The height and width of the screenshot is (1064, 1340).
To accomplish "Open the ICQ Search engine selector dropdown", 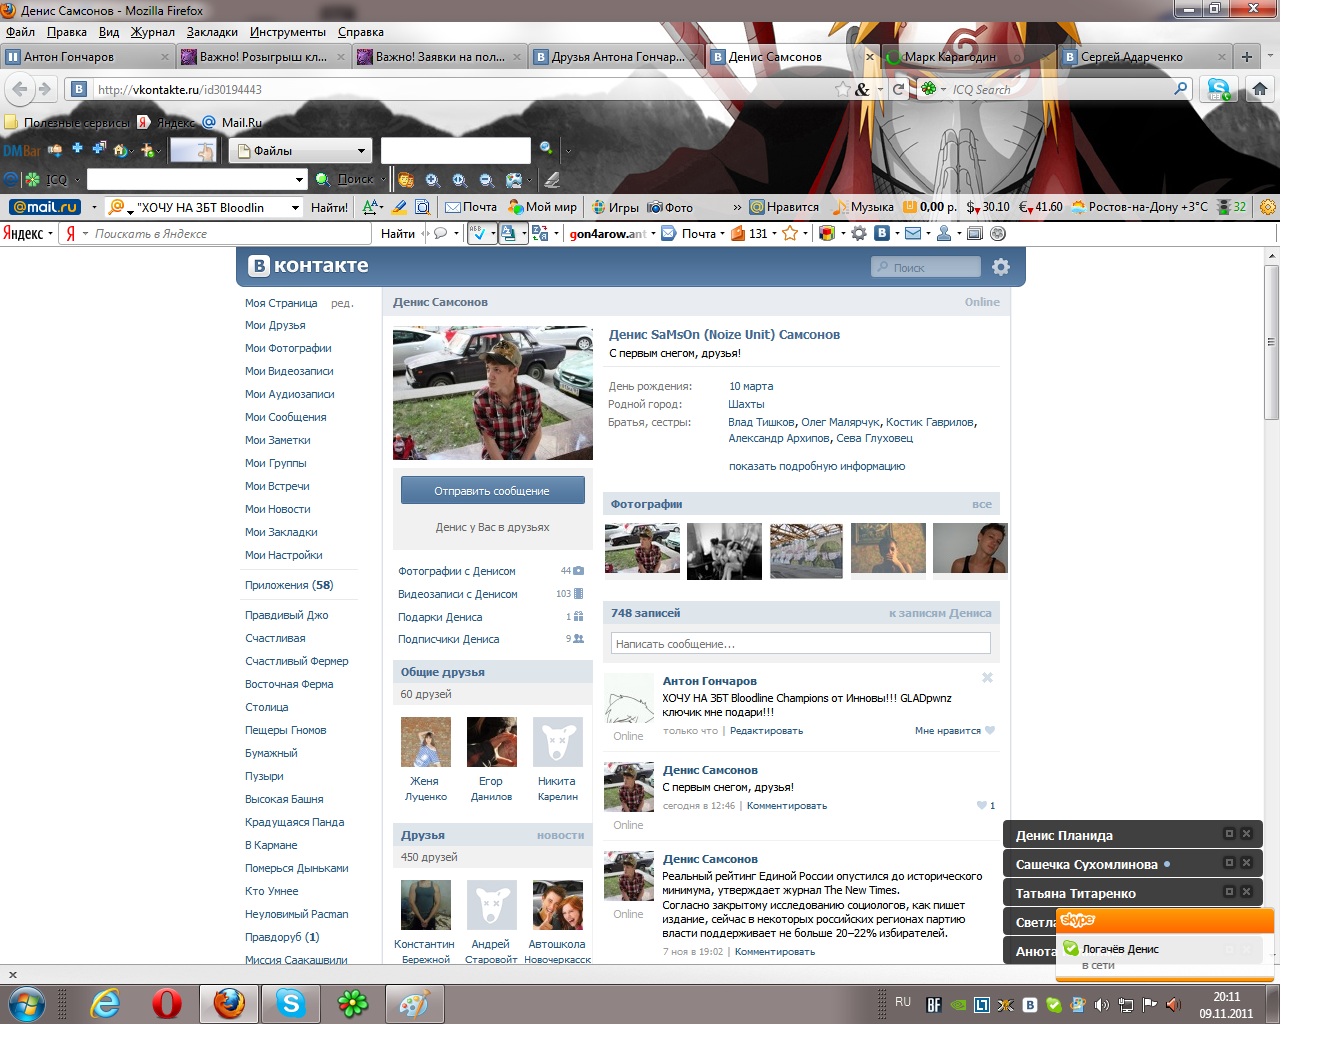I will [933, 89].
